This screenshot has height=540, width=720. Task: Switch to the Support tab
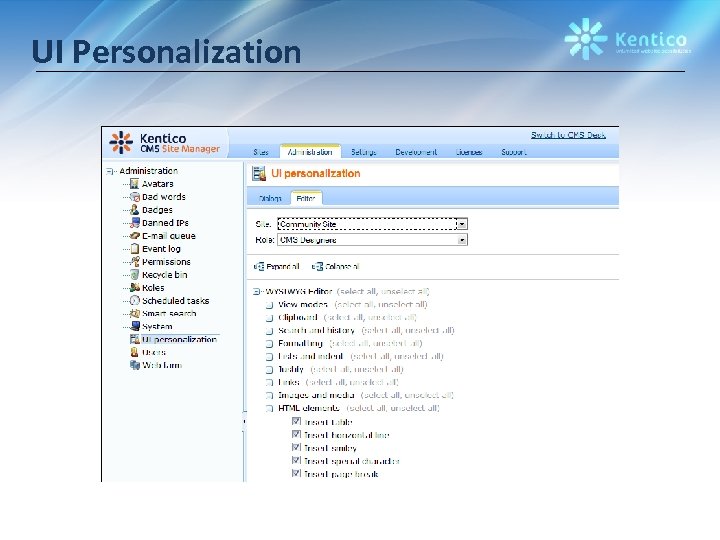click(514, 152)
